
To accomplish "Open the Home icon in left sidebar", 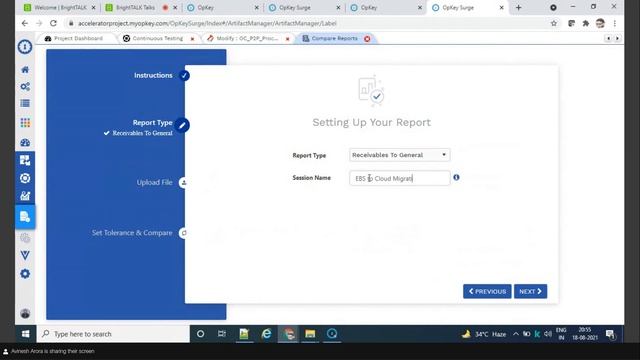I will coord(25,70).
